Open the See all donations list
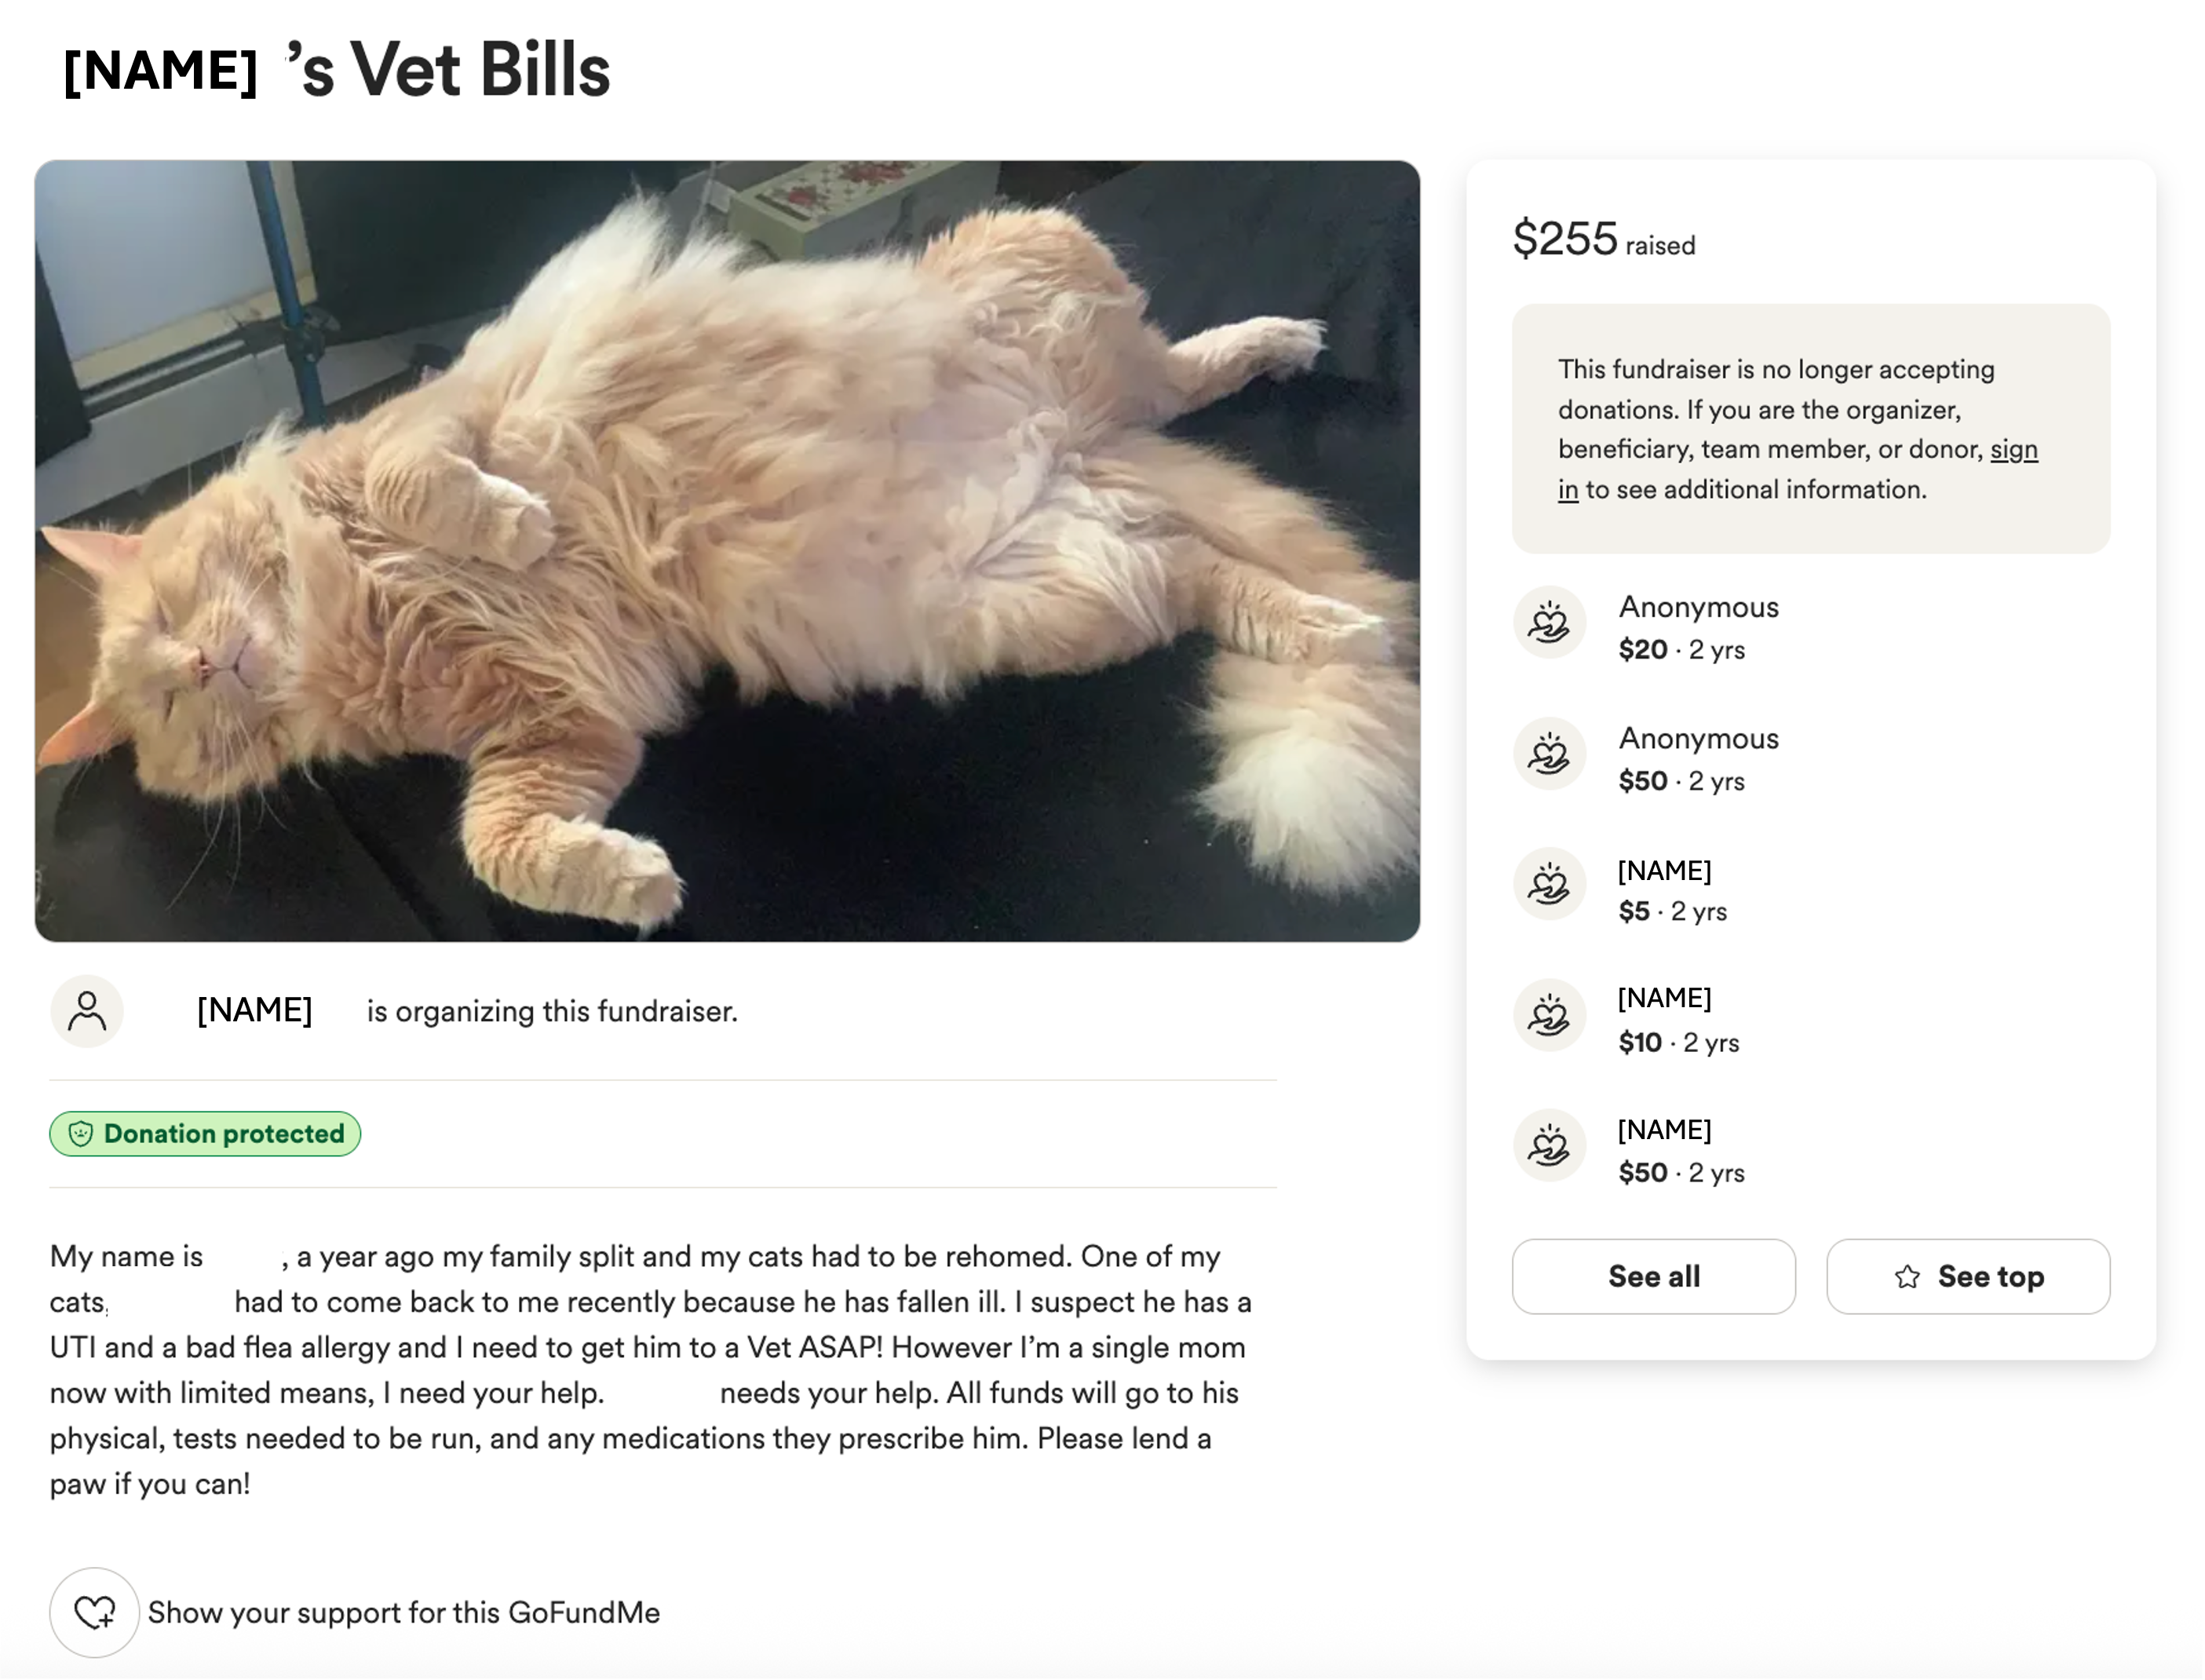Screen dimensions: 2205x1680 point(1653,1277)
